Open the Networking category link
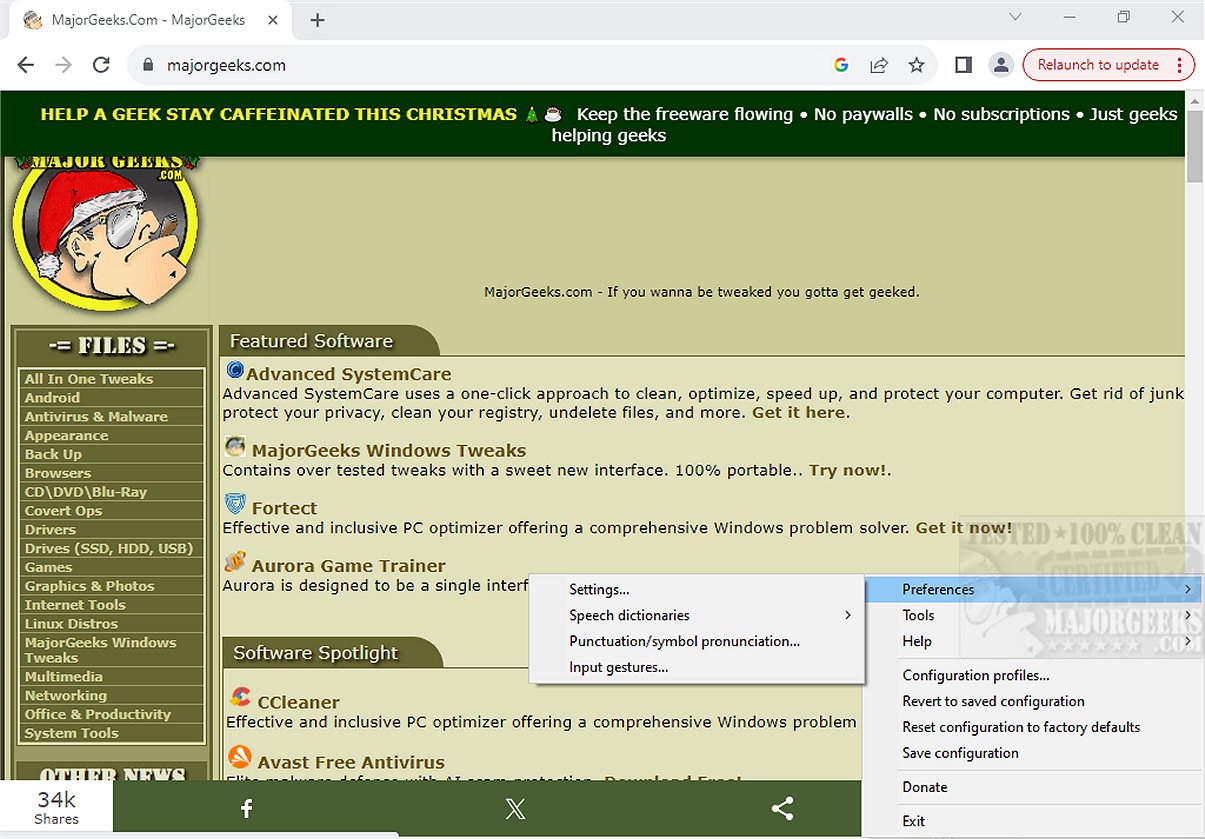Viewport: 1205px width, 839px height. pos(65,696)
